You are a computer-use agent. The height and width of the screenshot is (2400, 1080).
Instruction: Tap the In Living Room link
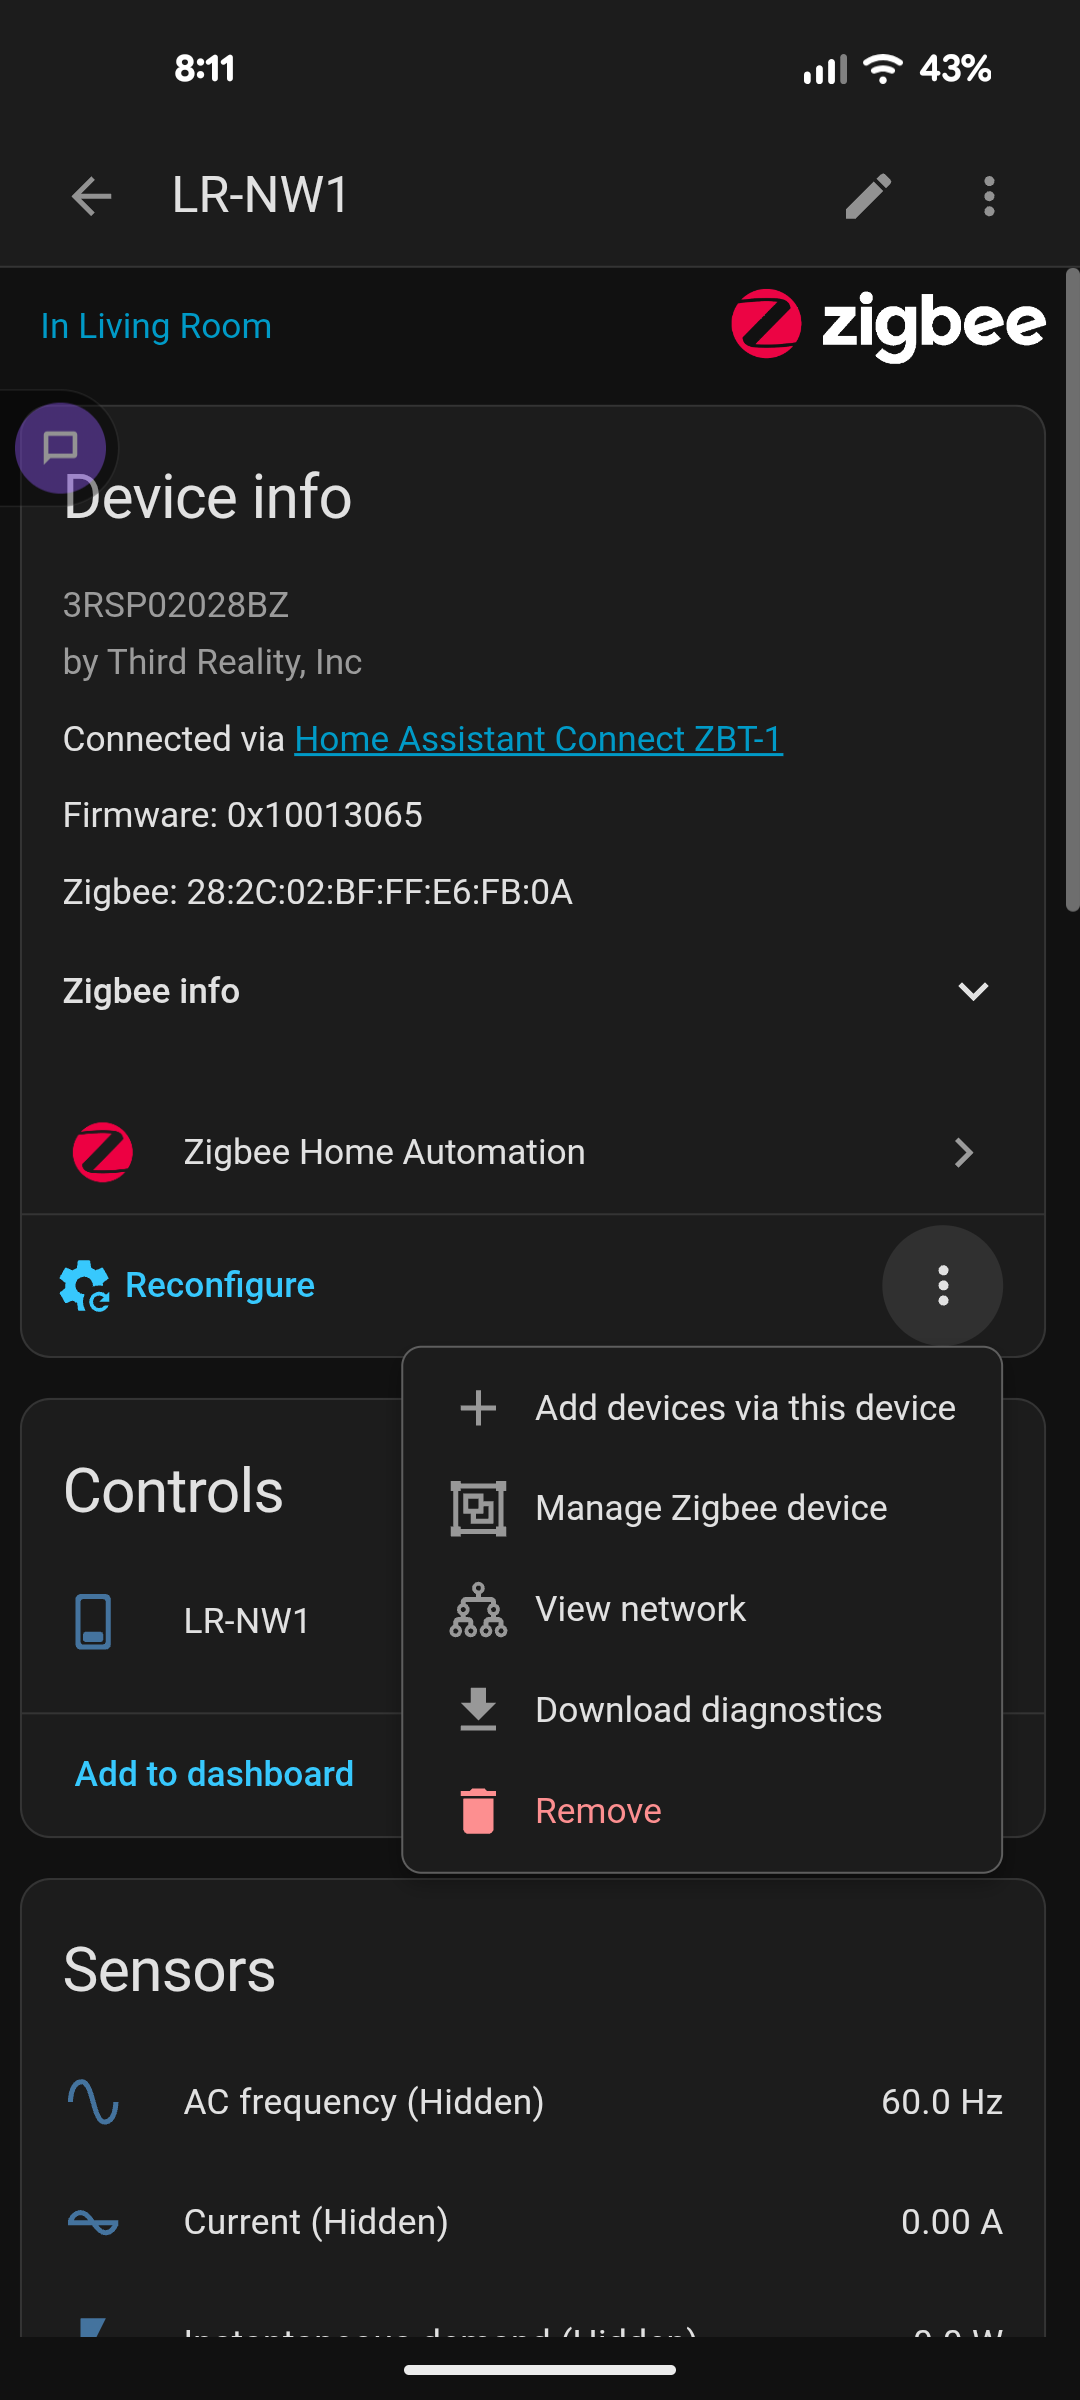pyautogui.click(x=156, y=326)
